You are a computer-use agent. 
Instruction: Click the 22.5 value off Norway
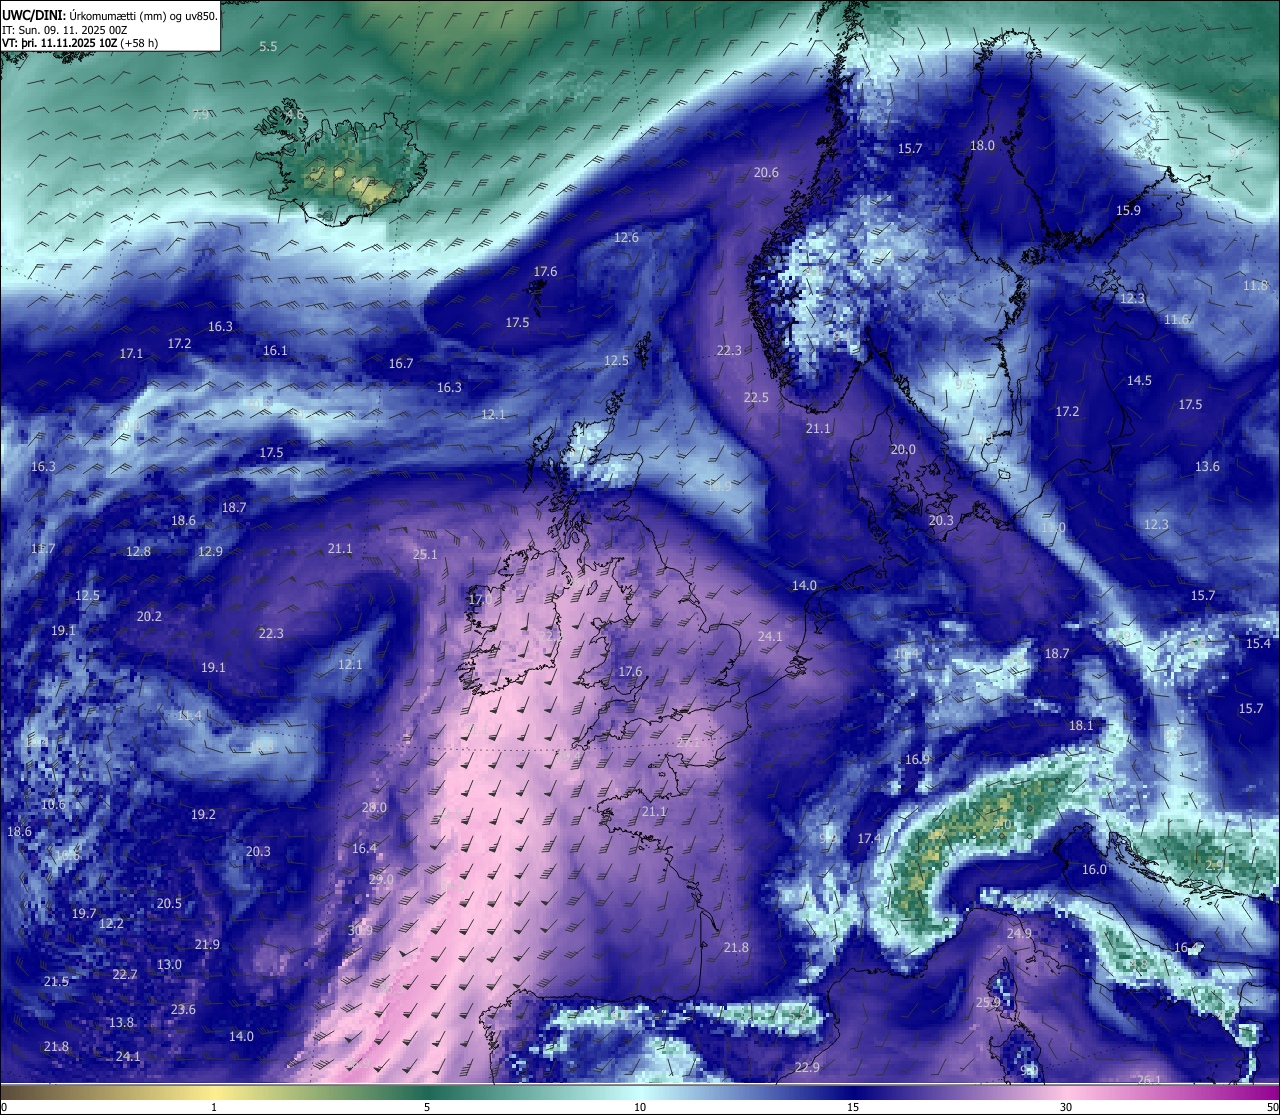coord(756,398)
